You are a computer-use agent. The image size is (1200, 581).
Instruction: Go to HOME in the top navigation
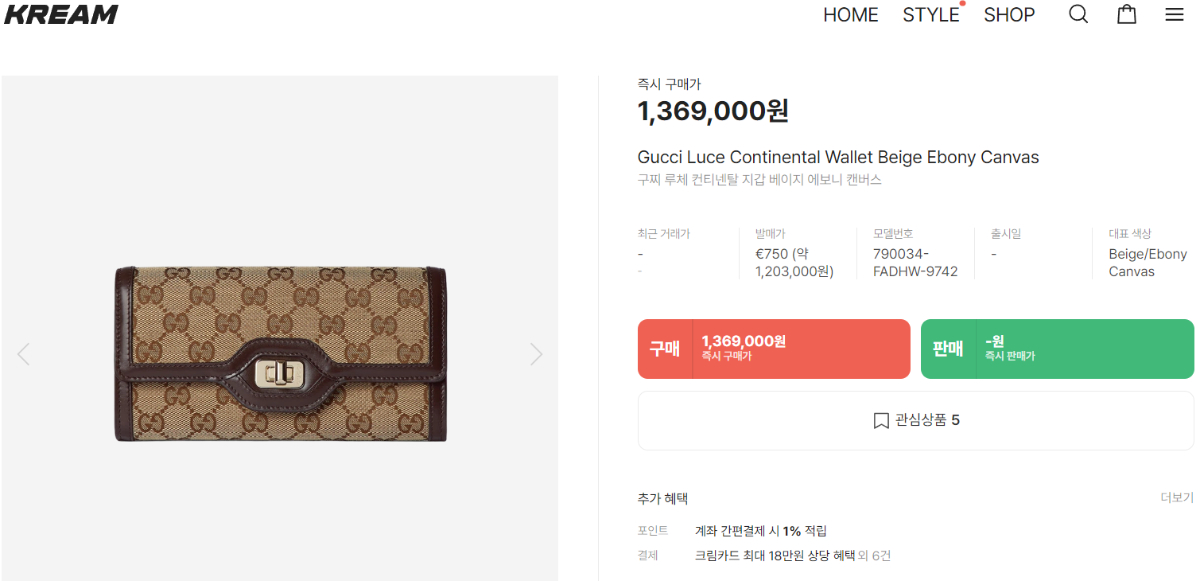[x=850, y=15]
